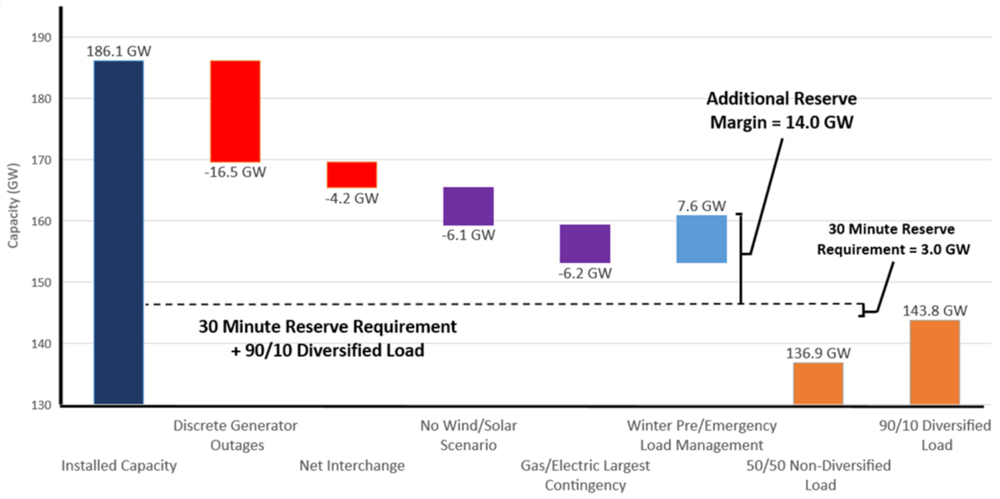This screenshot has height=499, width=1000.
Task: Click the dark blue Installed Capacity bar
Action: 118,232
